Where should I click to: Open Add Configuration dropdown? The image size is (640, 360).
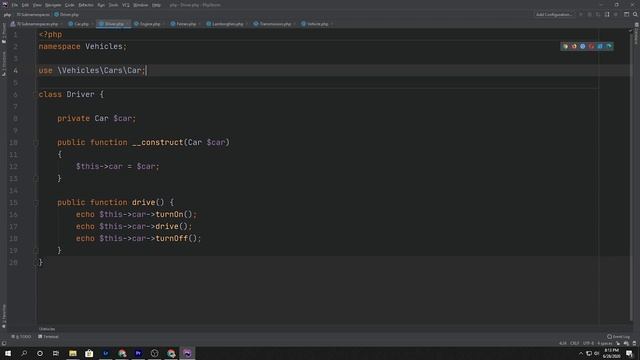coord(553,14)
